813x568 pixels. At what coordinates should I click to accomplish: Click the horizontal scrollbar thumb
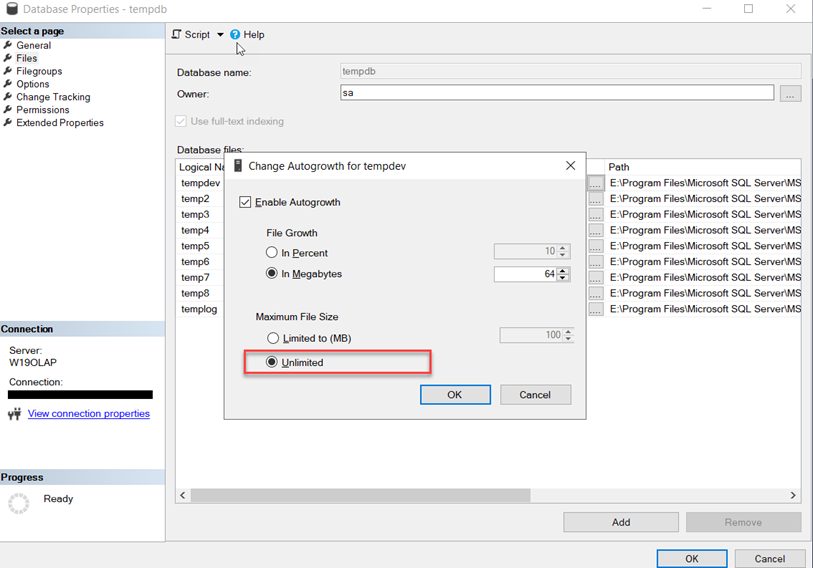[360, 495]
